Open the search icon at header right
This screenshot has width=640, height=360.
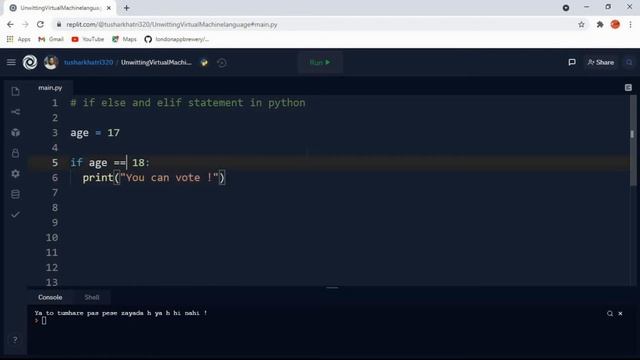click(629, 62)
